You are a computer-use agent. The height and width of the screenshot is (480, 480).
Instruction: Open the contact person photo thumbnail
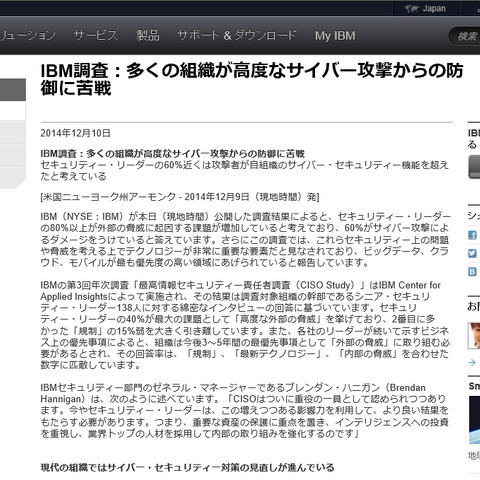474,335
